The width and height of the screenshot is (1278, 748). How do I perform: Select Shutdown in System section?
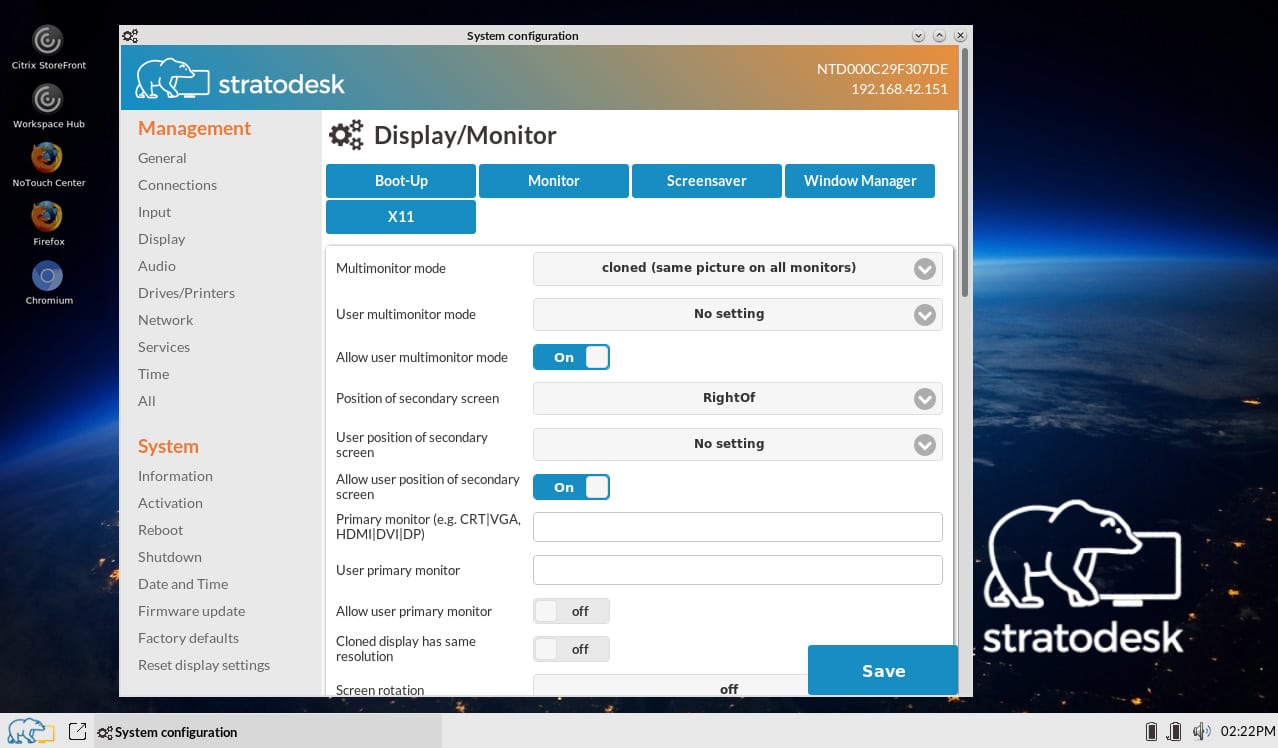170,557
